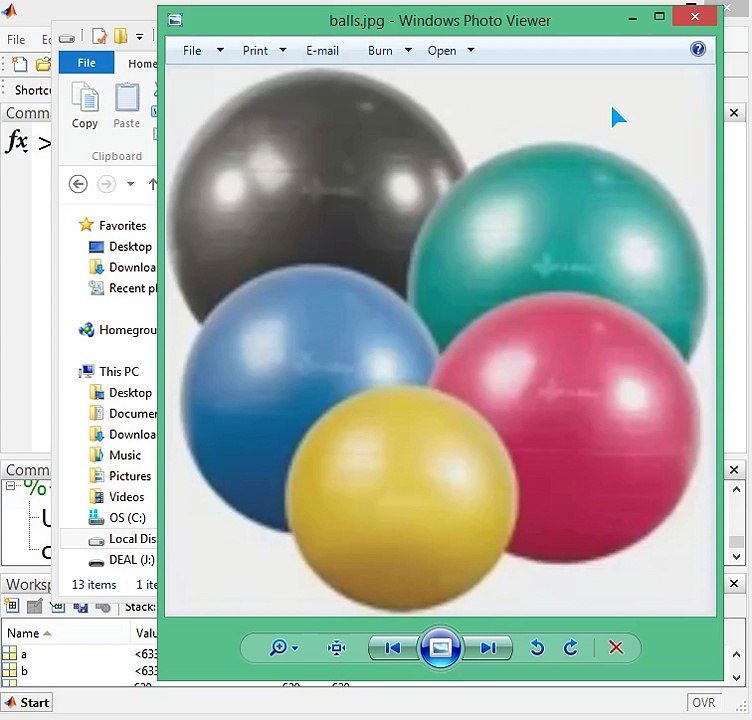Open the zoom control in Photo Viewer
Viewport: 752px width, 720px height.
click(283, 648)
